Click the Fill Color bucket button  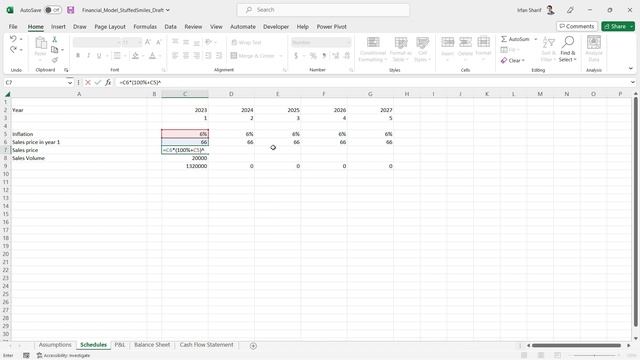(x=135, y=56)
